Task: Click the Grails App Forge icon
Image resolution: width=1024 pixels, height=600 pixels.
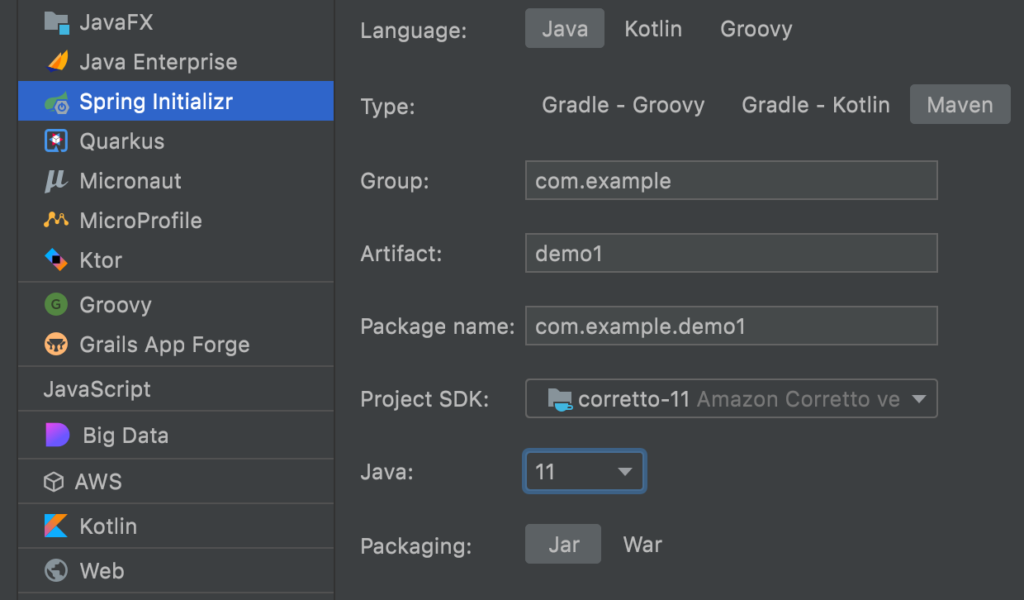Action: click(54, 344)
